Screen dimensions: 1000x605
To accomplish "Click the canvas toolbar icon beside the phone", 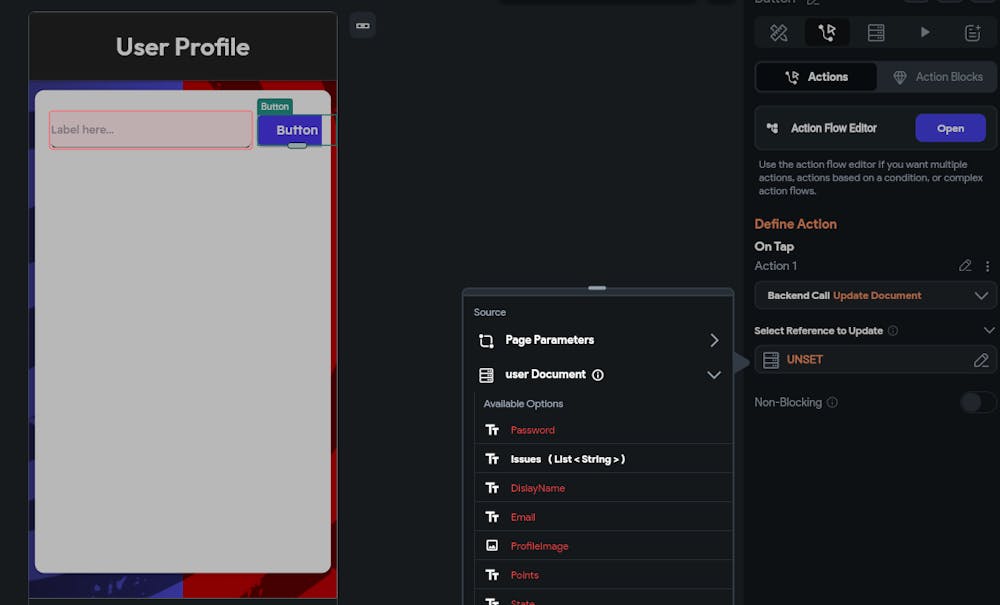I will click(x=362, y=26).
